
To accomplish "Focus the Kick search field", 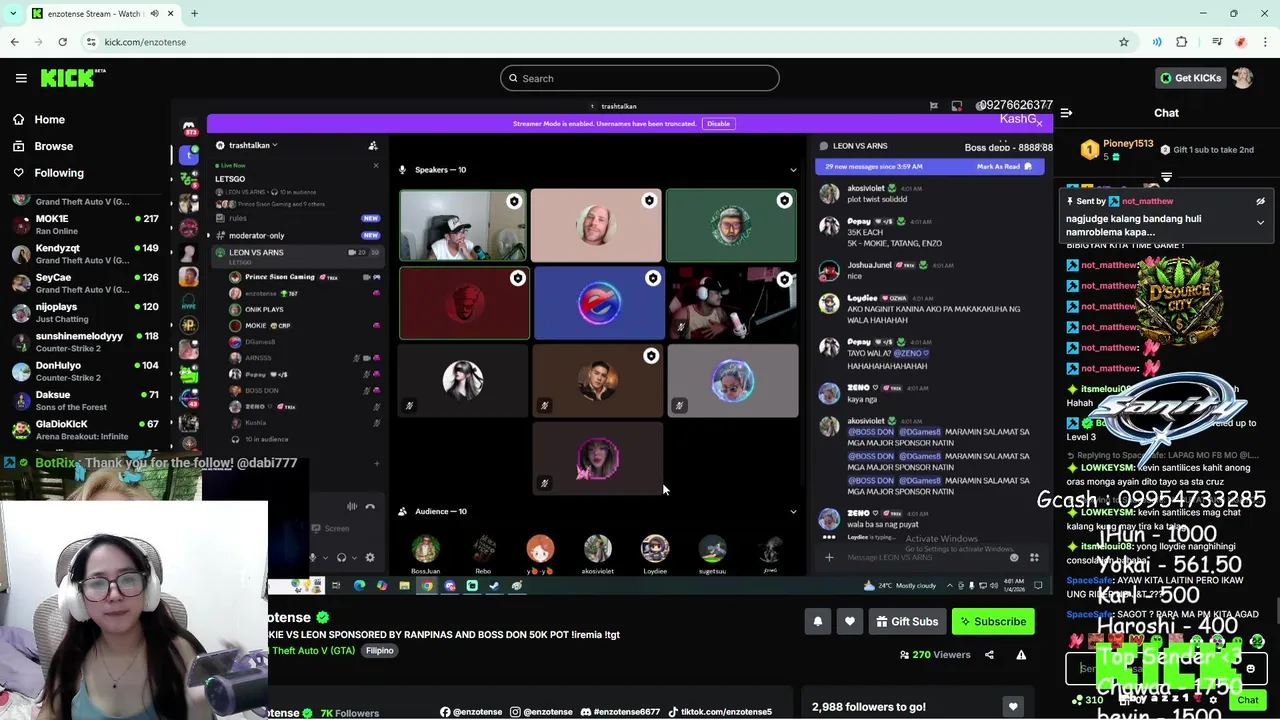I will tap(640, 78).
